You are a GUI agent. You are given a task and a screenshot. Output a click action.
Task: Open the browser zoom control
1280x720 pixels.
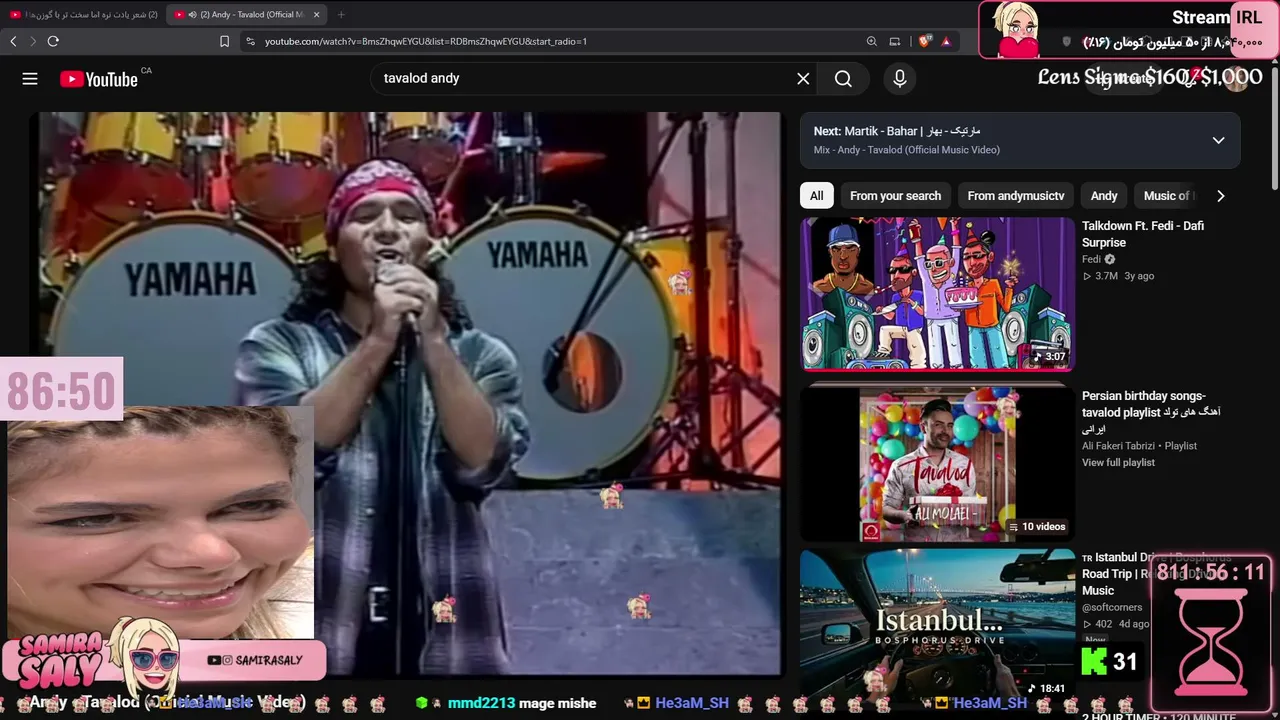[872, 41]
